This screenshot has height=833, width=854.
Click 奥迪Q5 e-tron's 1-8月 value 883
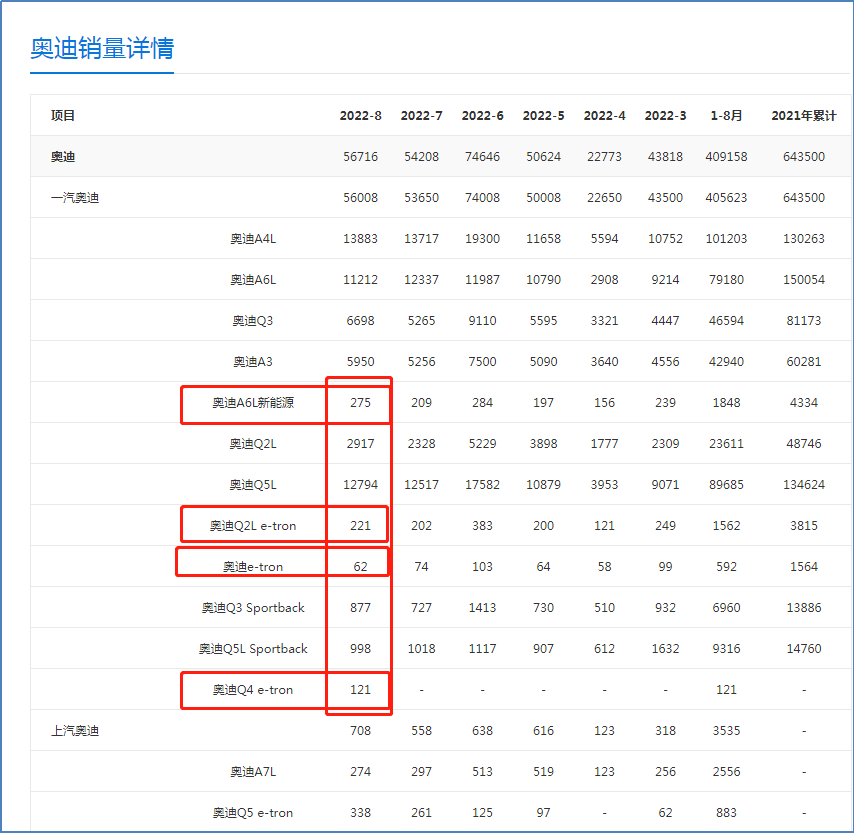point(727,813)
